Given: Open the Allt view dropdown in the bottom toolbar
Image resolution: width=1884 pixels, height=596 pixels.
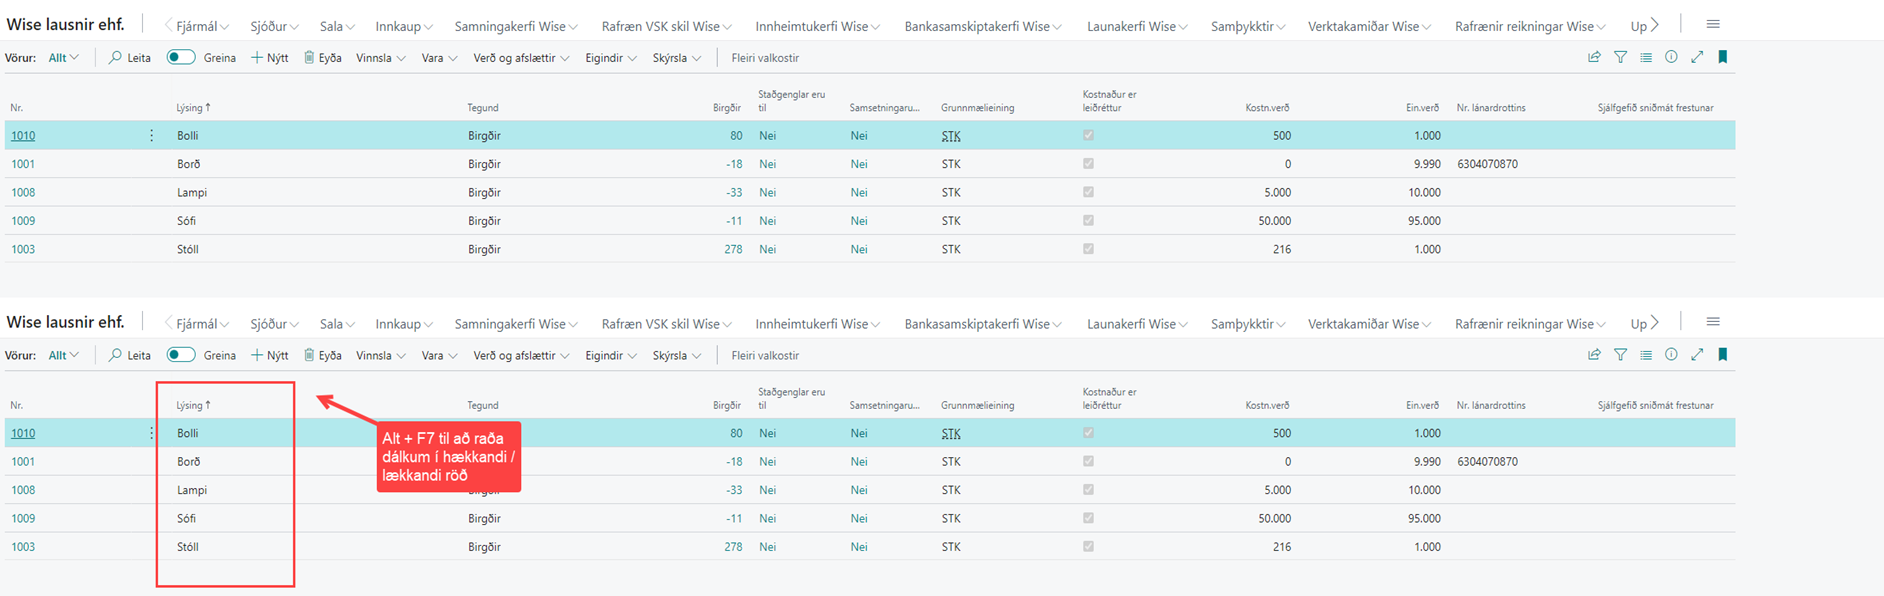Looking at the screenshot, I should (x=63, y=355).
